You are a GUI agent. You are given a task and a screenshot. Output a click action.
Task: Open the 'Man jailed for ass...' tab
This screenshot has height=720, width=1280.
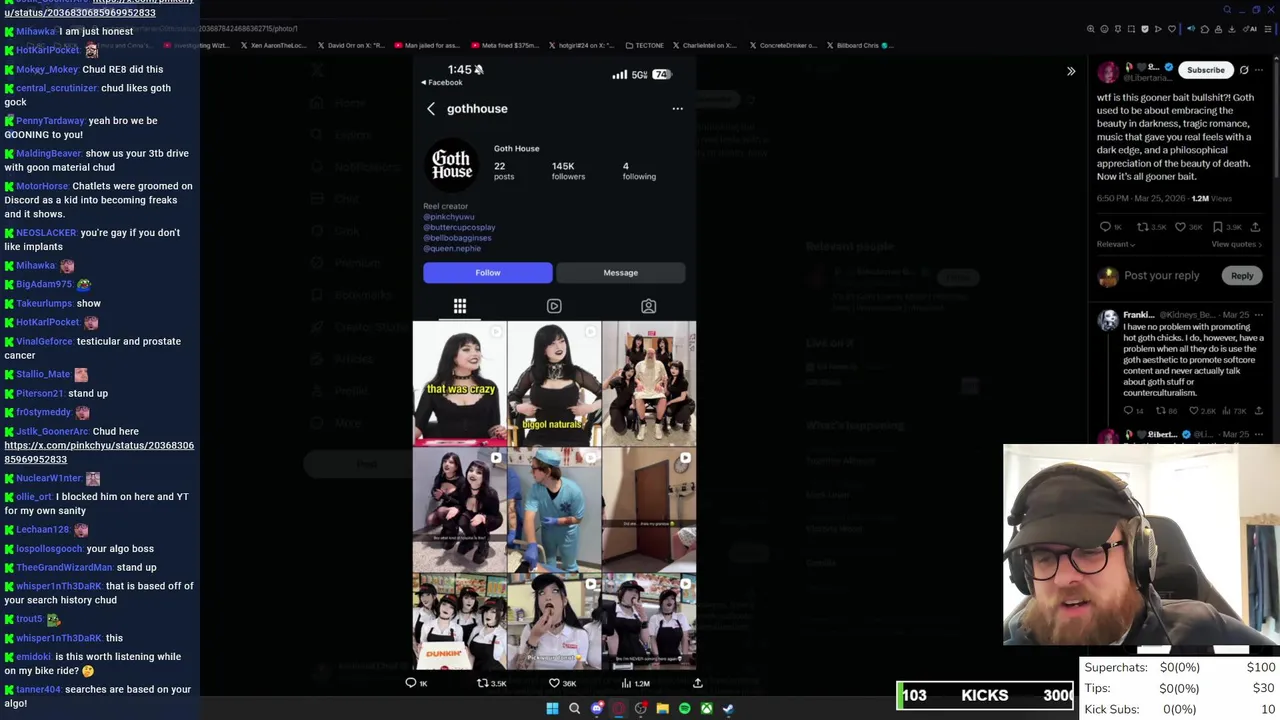[x=426, y=45]
